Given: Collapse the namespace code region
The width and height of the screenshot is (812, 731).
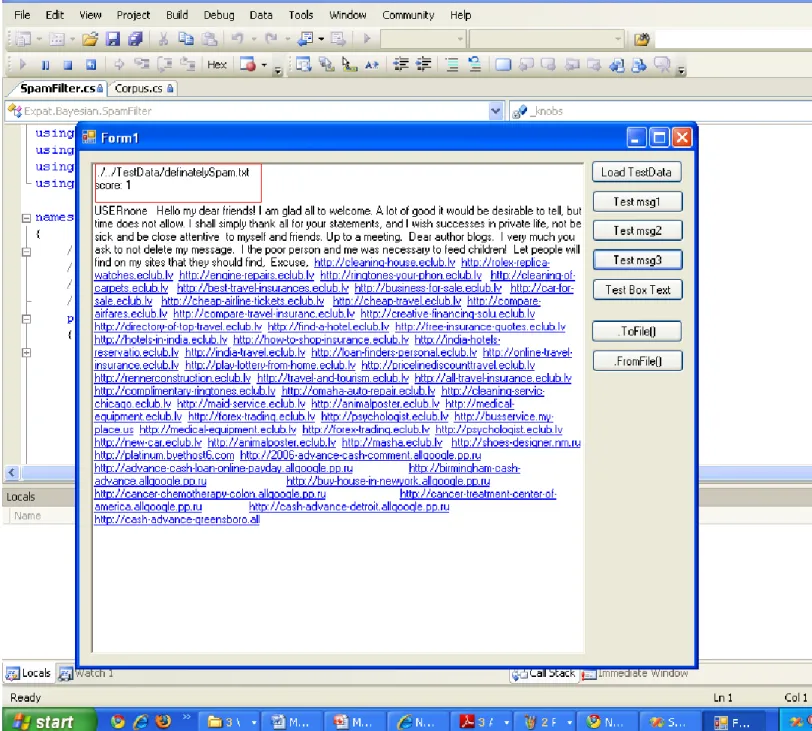Looking at the screenshot, I should point(26,218).
